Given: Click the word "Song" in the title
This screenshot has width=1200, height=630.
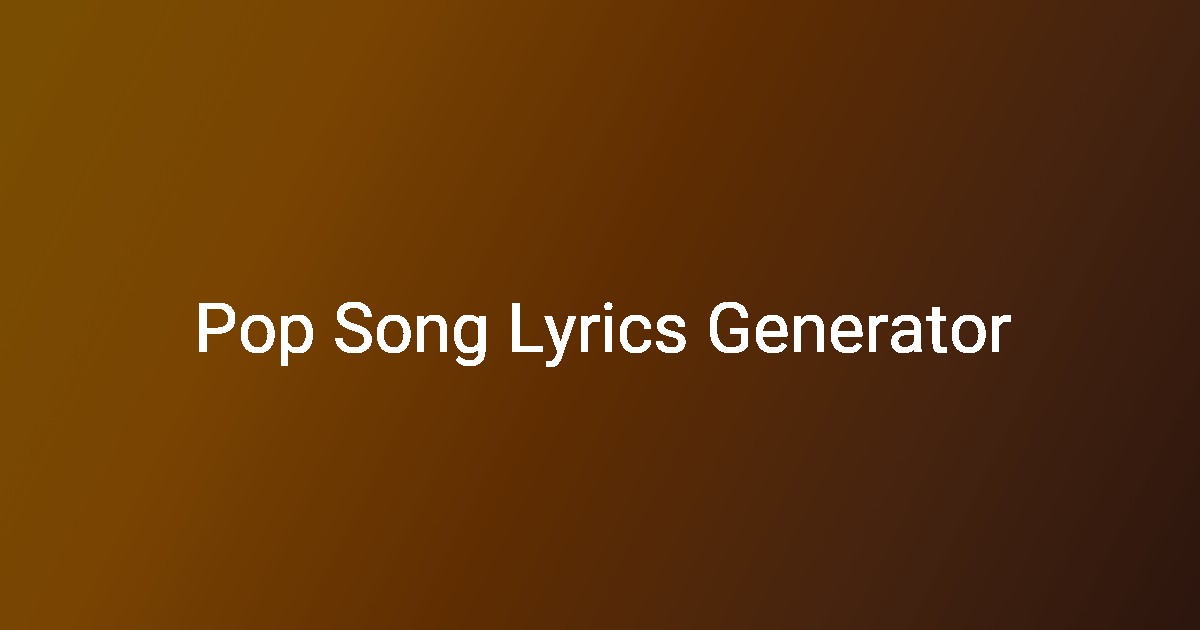Looking at the screenshot, I should [410, 334].
